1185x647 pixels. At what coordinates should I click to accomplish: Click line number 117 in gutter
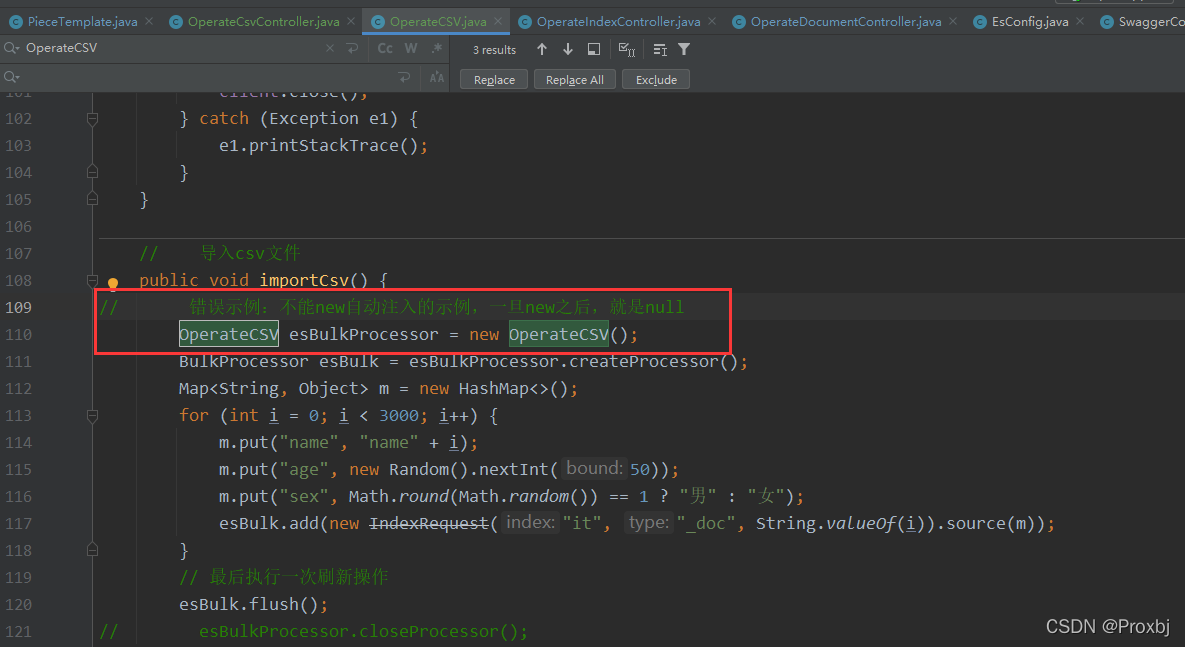18,524
